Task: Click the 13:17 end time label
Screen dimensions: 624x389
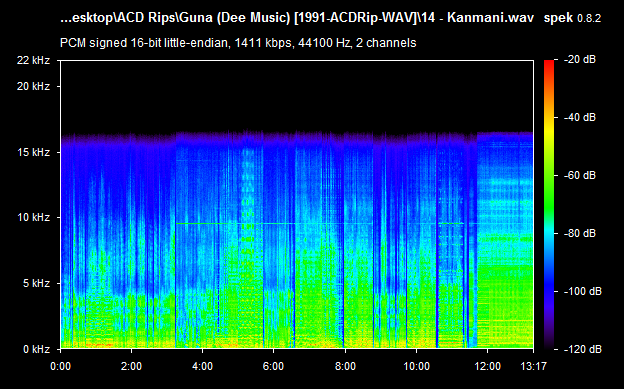Action: pos(533,366)
